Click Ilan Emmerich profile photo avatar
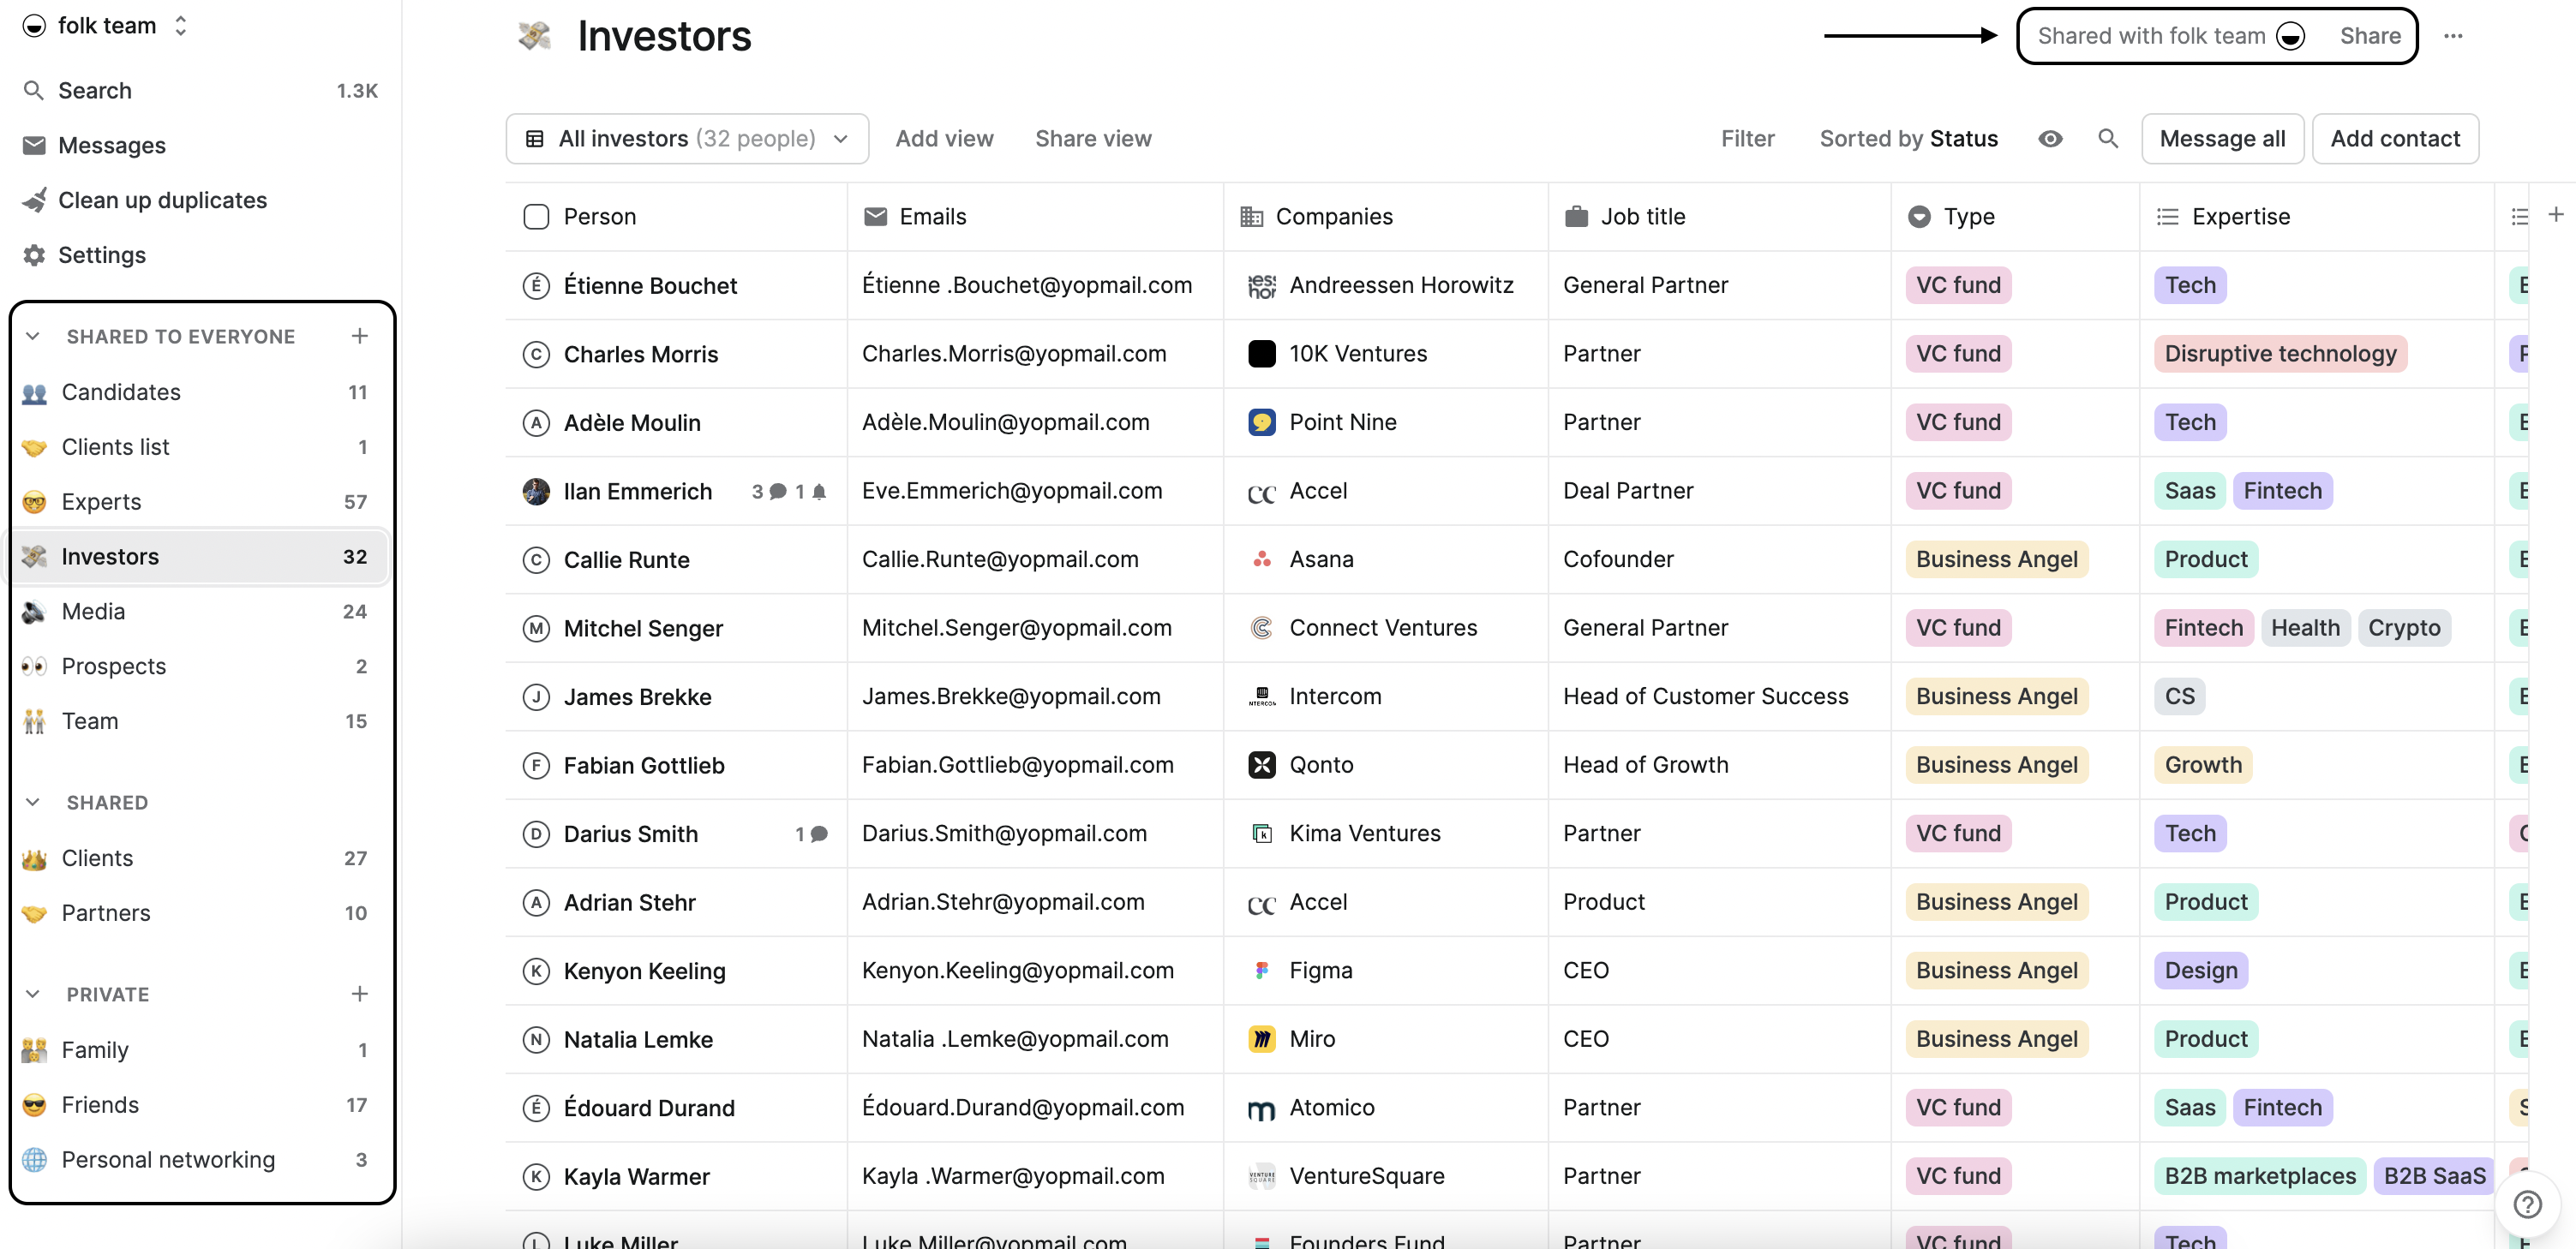Viewport: 2576px width, 1249px height. coord(536,491)
